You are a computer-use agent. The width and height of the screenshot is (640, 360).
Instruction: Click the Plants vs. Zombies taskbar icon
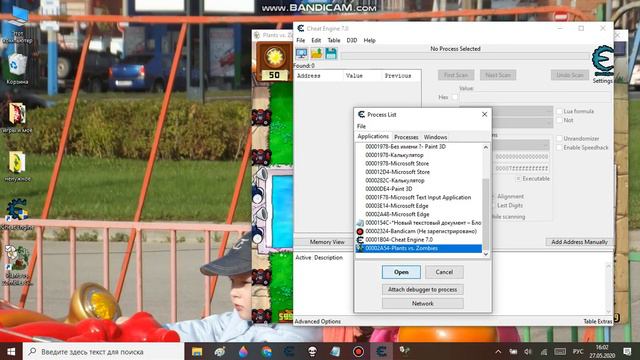click(404, 351)
